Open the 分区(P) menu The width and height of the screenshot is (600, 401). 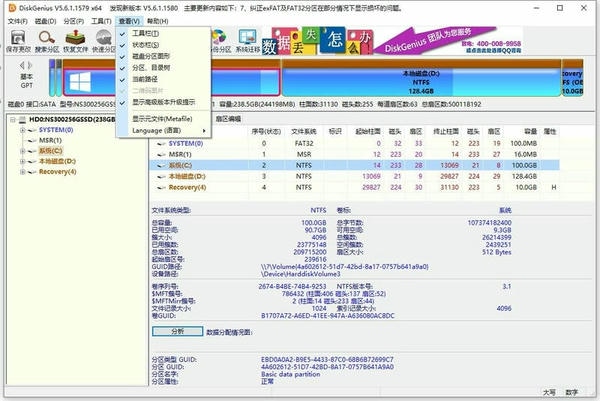pos(73,21)
